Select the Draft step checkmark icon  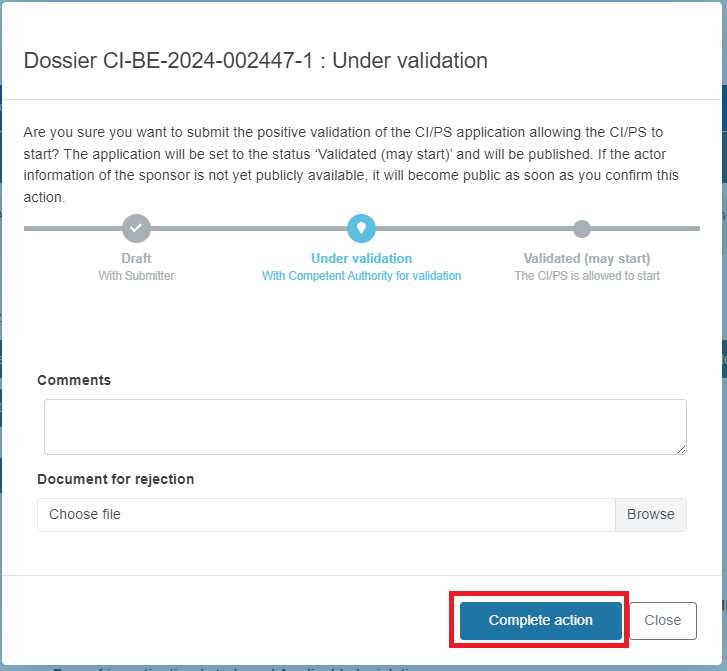point(136,228)
